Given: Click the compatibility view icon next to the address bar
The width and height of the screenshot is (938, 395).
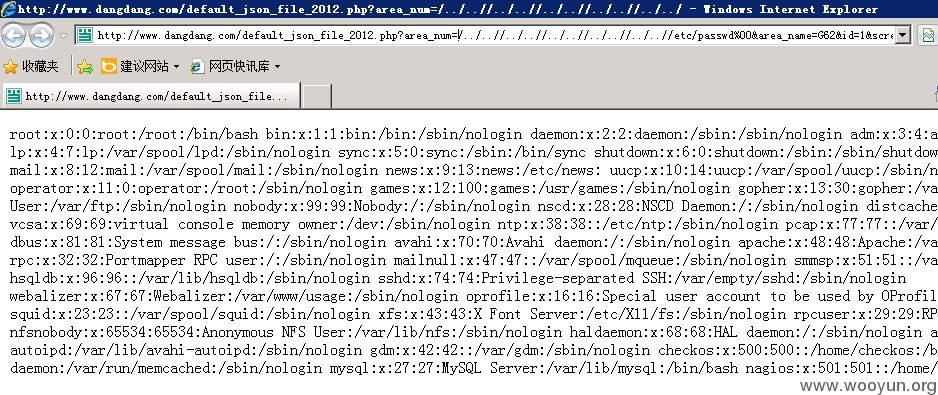Looking at the screenshot, I should 929,35.
